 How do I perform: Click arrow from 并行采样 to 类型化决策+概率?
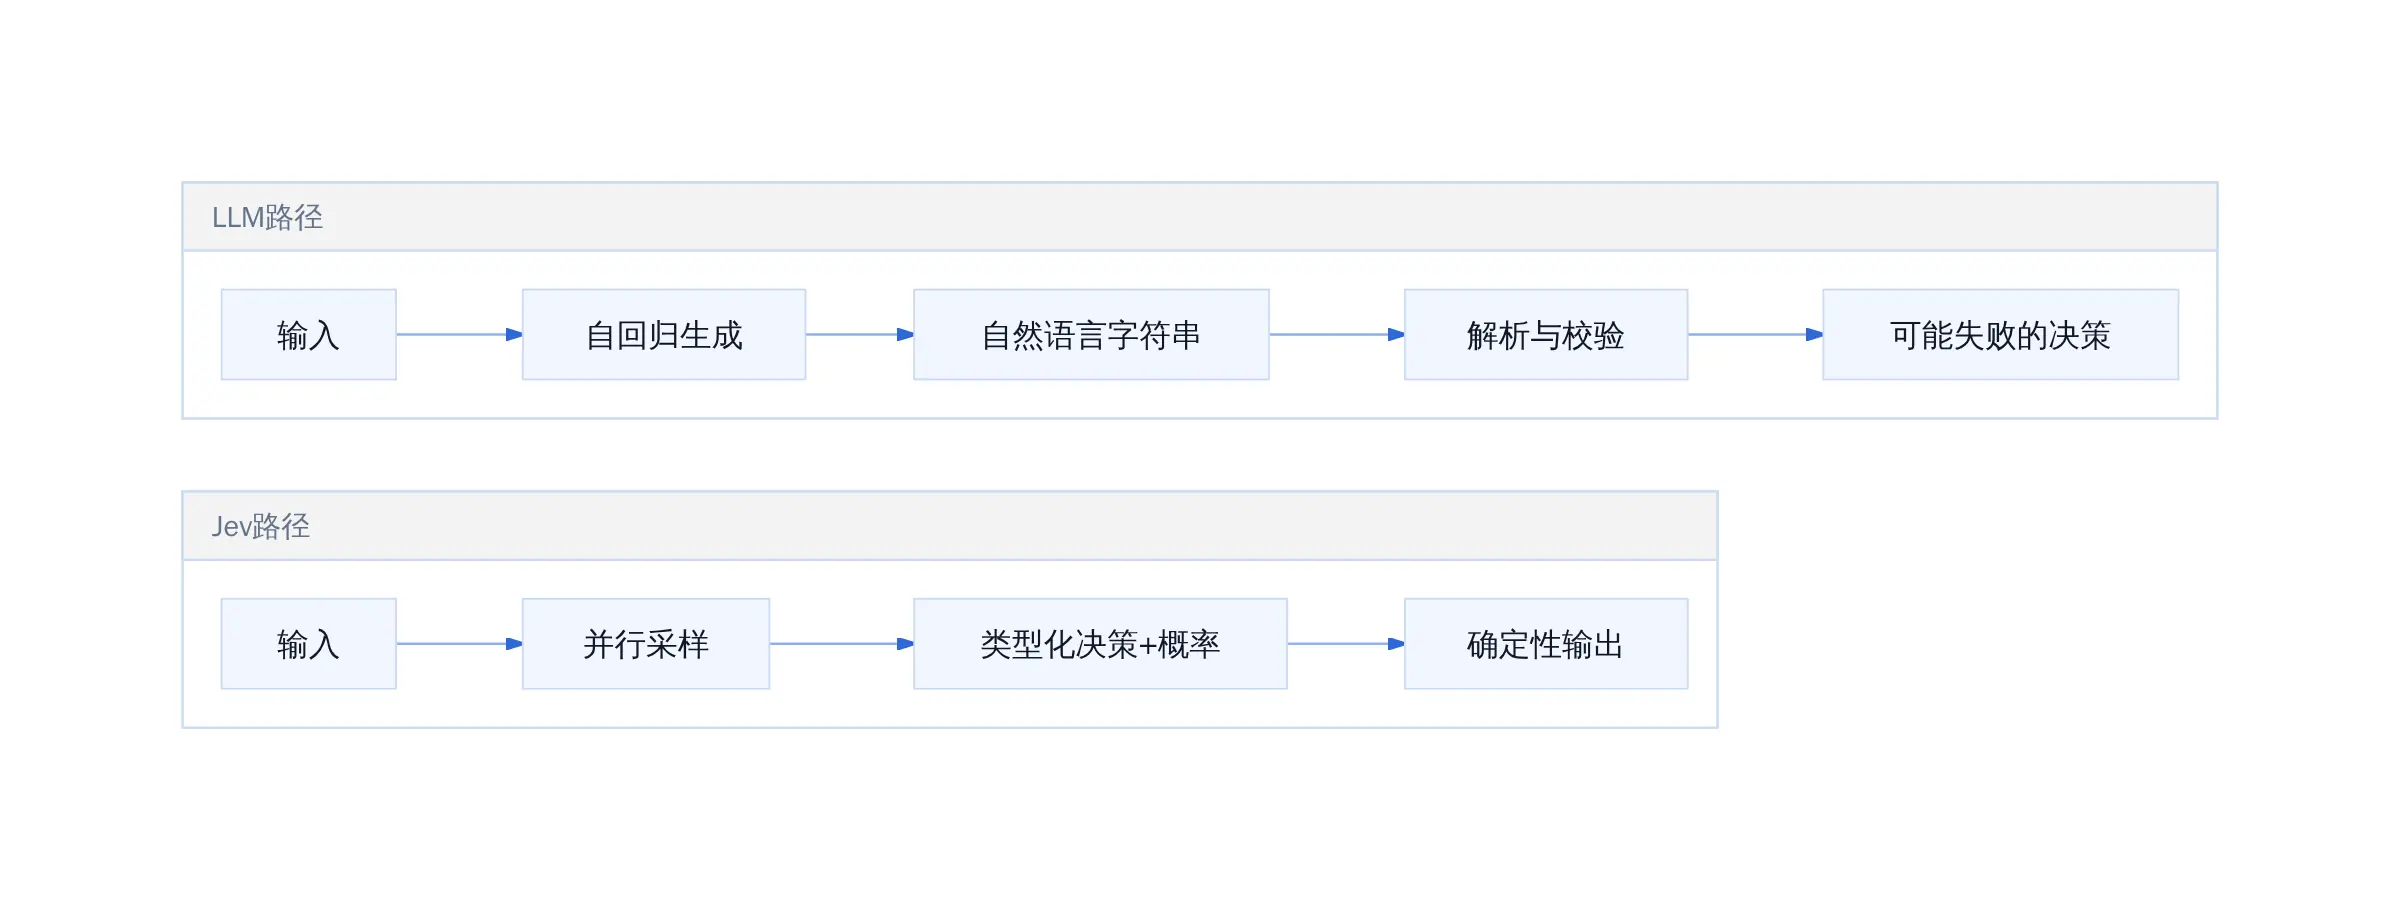click(842, 644)
